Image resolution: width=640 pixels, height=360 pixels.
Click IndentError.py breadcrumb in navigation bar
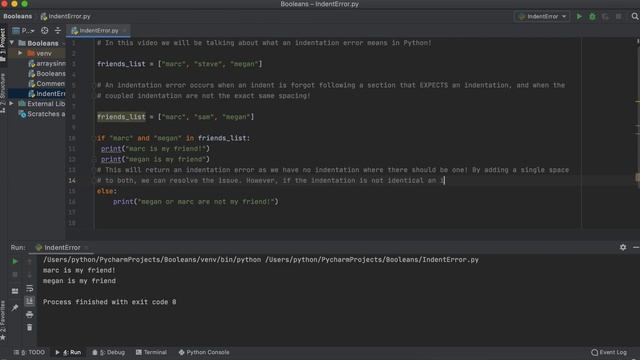point(65,16)
